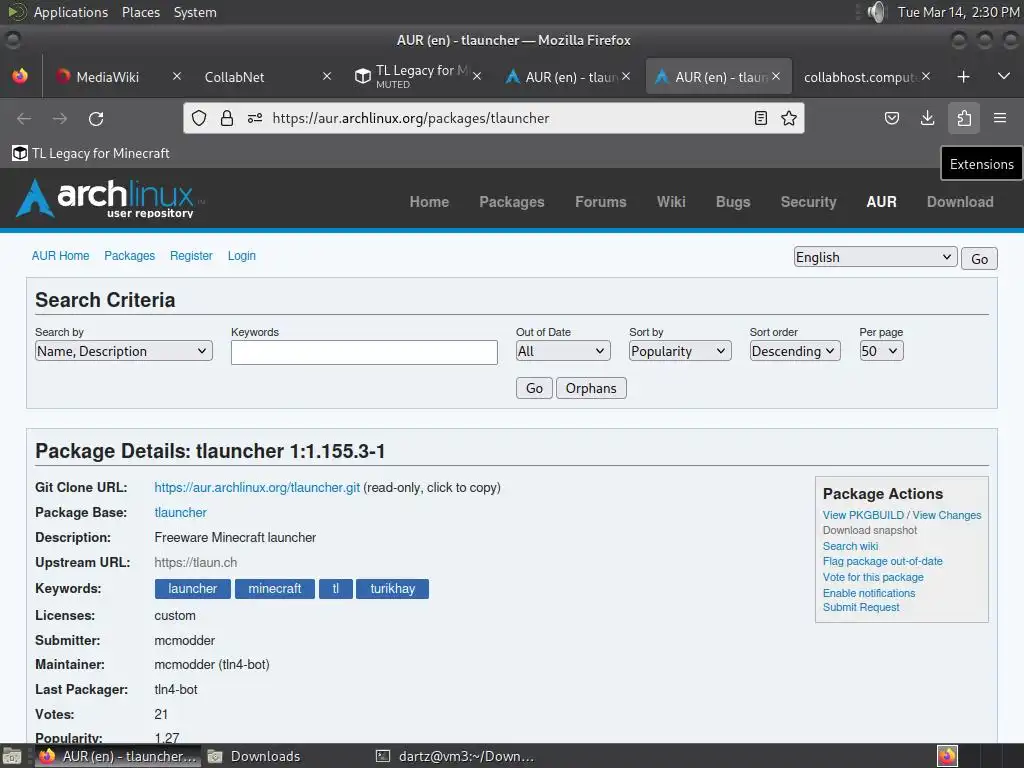Close the collabhost.compute tab
1024x768 pixels.
(x=926, y=76)
